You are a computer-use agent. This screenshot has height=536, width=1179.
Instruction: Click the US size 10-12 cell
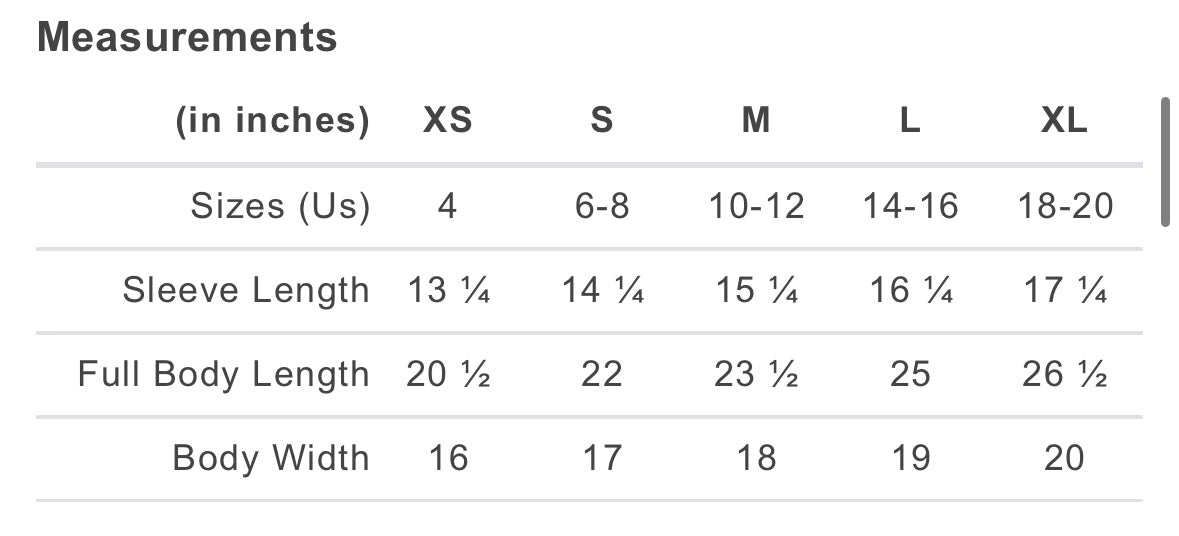coord(756,207)
